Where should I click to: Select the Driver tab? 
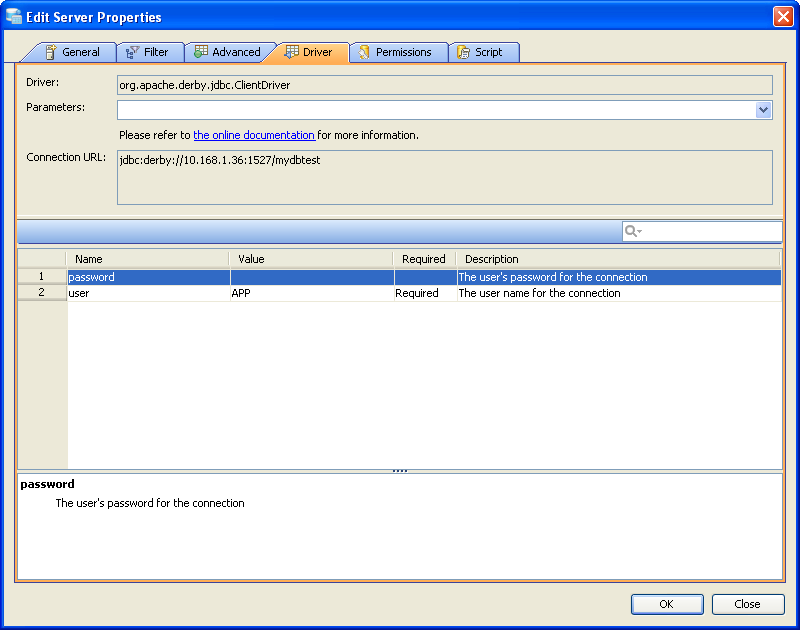pyautogui.click(x=309, y=52)
